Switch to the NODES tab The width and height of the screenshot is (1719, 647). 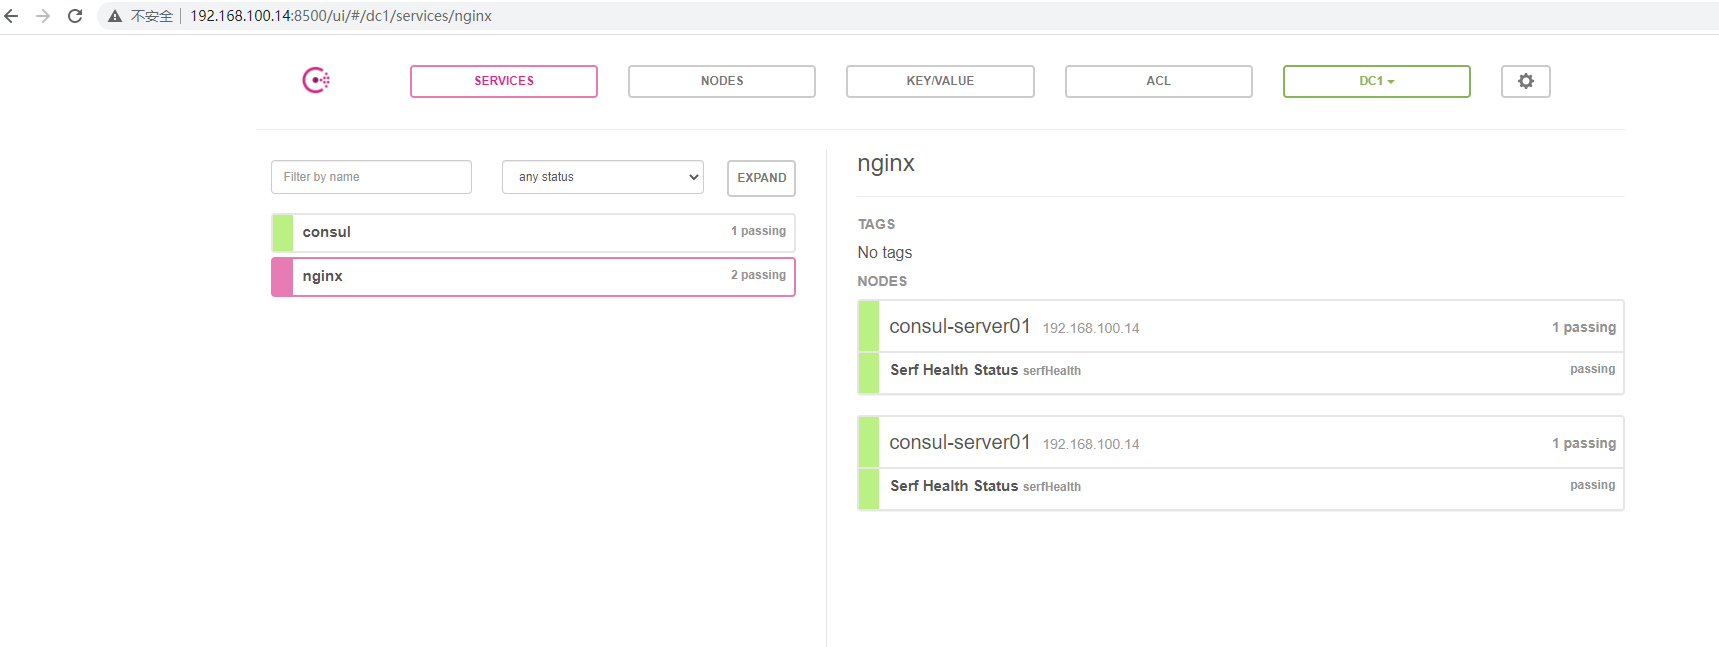(722, 81)
